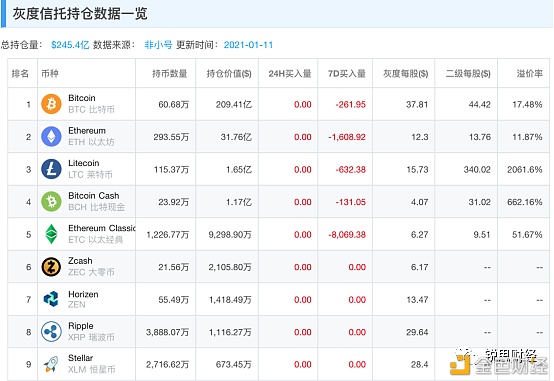Viewport: 554px width, 381px height.
Task: Open the Ripple name link
Action: pos(81,326)
